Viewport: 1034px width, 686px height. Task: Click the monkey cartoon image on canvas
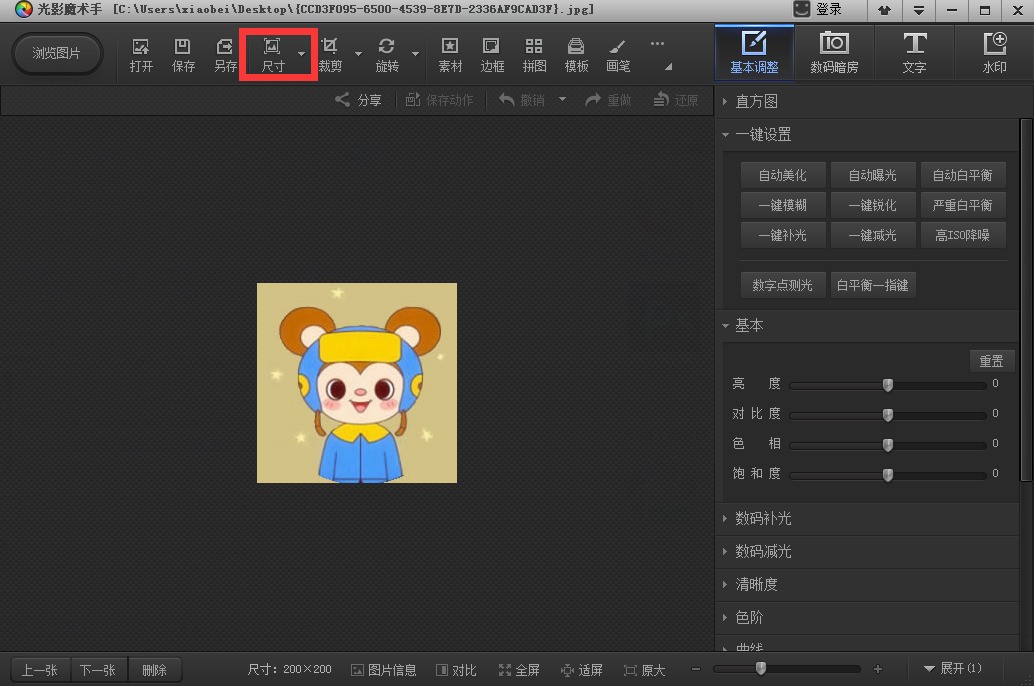tap(357, 383)
